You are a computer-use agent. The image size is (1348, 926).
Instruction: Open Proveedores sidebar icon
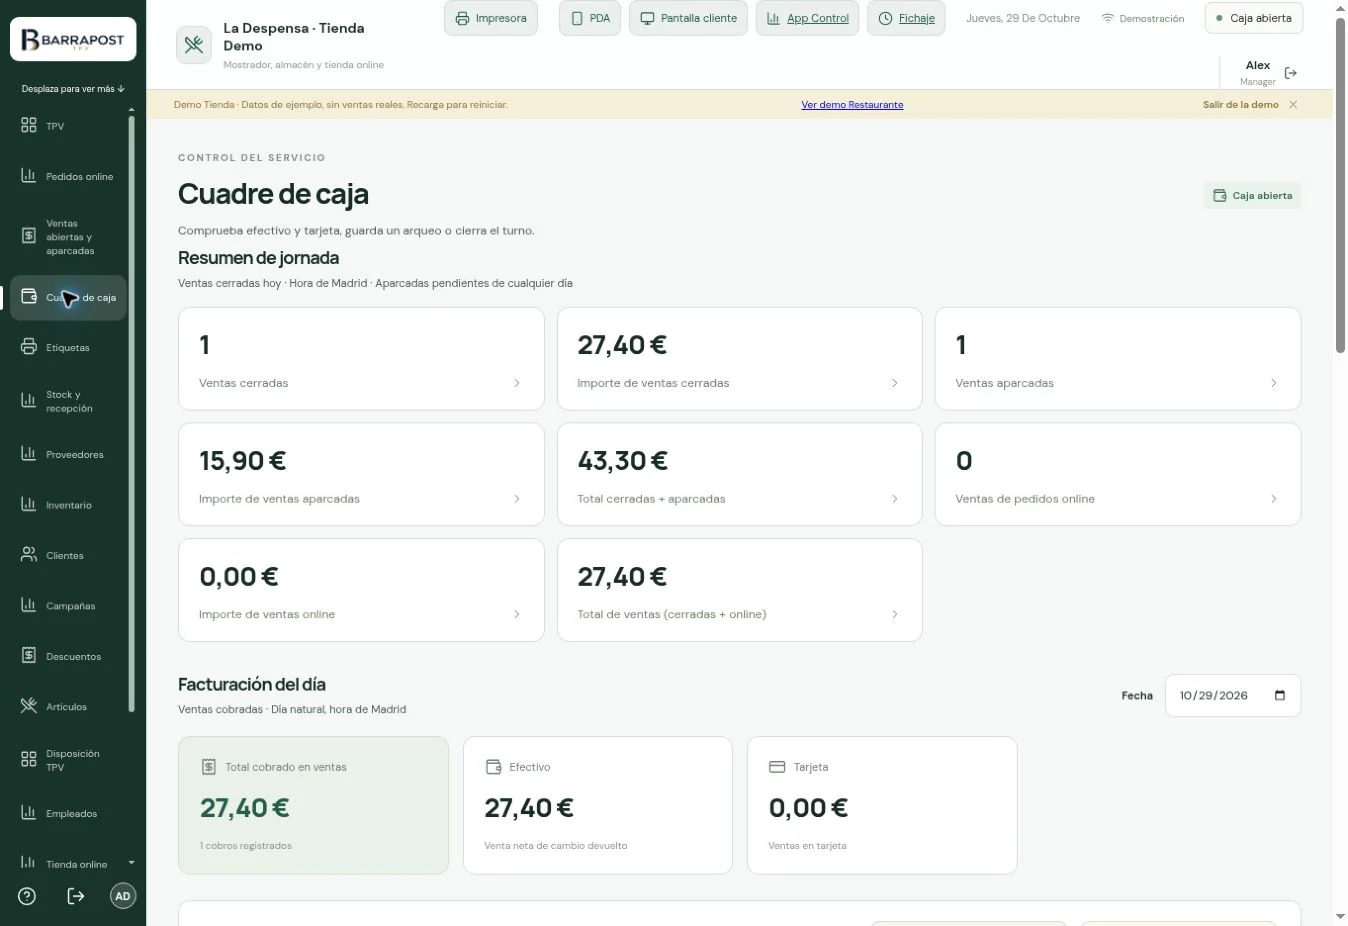coord(29,454)
